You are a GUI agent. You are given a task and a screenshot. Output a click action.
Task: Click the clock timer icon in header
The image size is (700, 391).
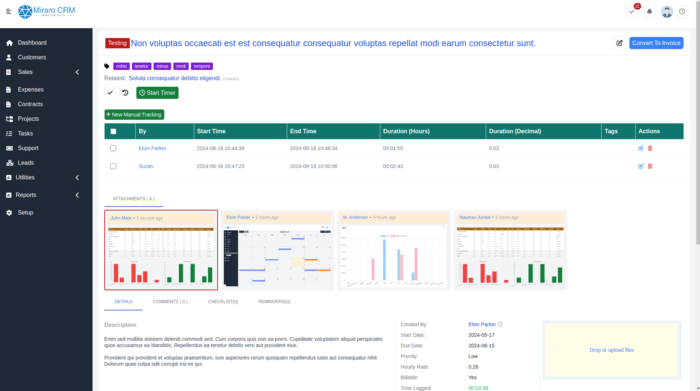tap(682, 12)
